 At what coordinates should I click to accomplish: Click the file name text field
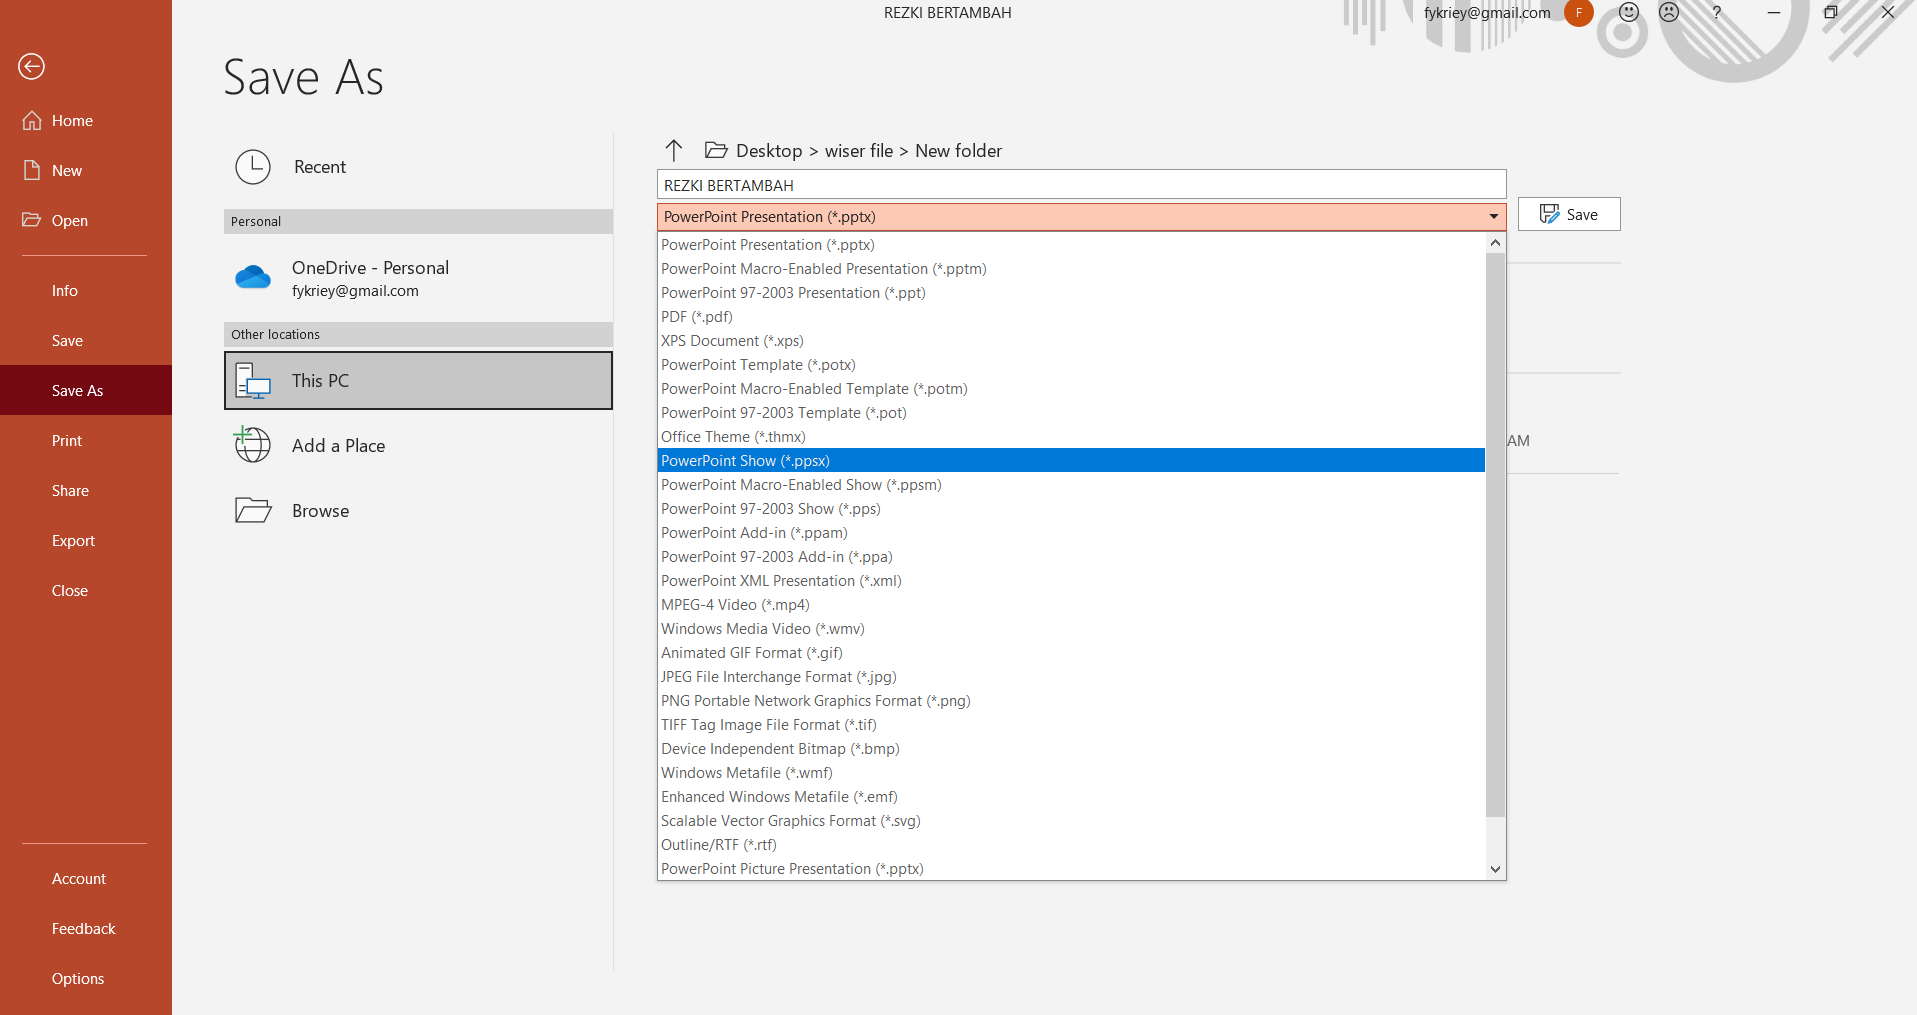1080,186
